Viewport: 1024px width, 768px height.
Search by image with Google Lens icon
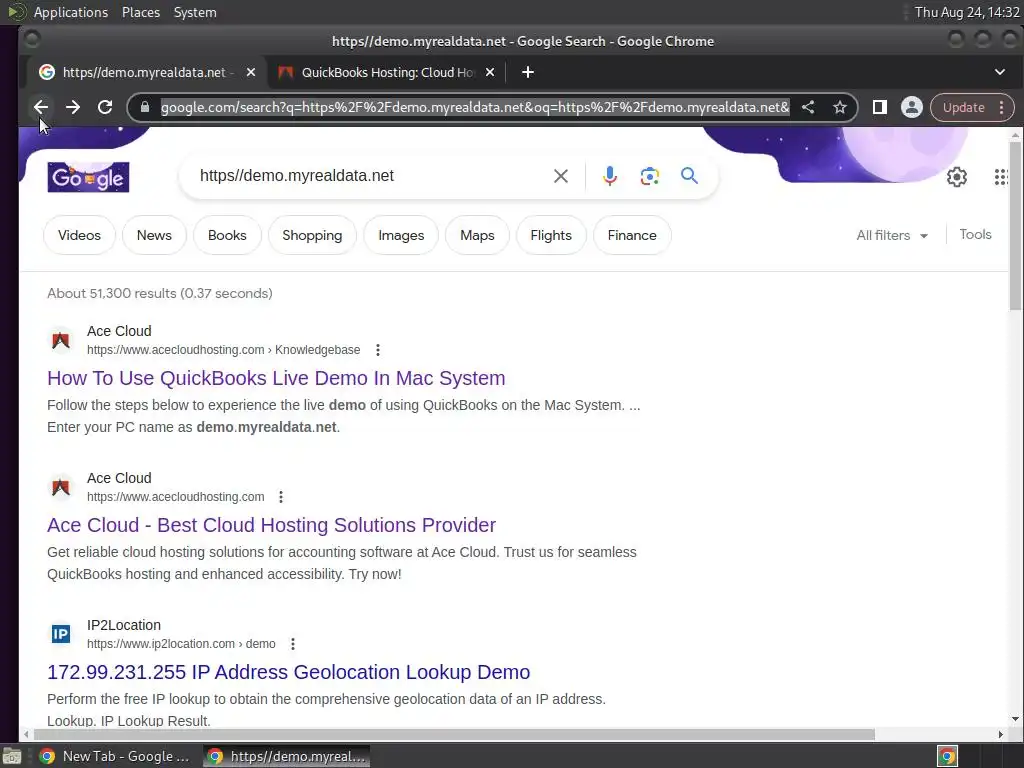tap(649, 176)
